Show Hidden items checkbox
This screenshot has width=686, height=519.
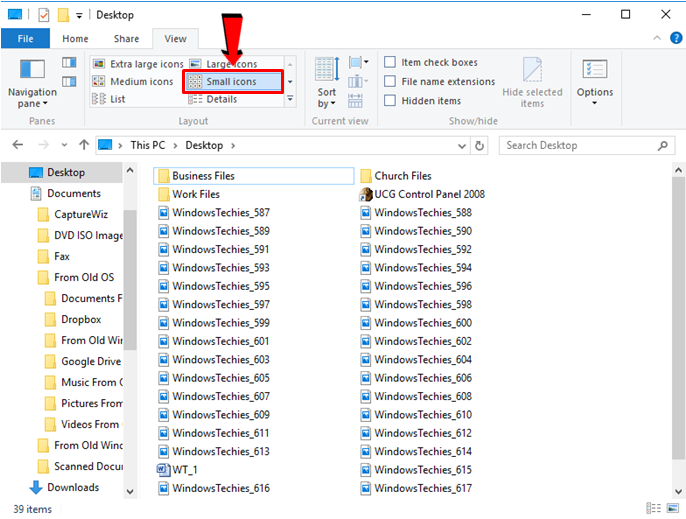[390, 101]
